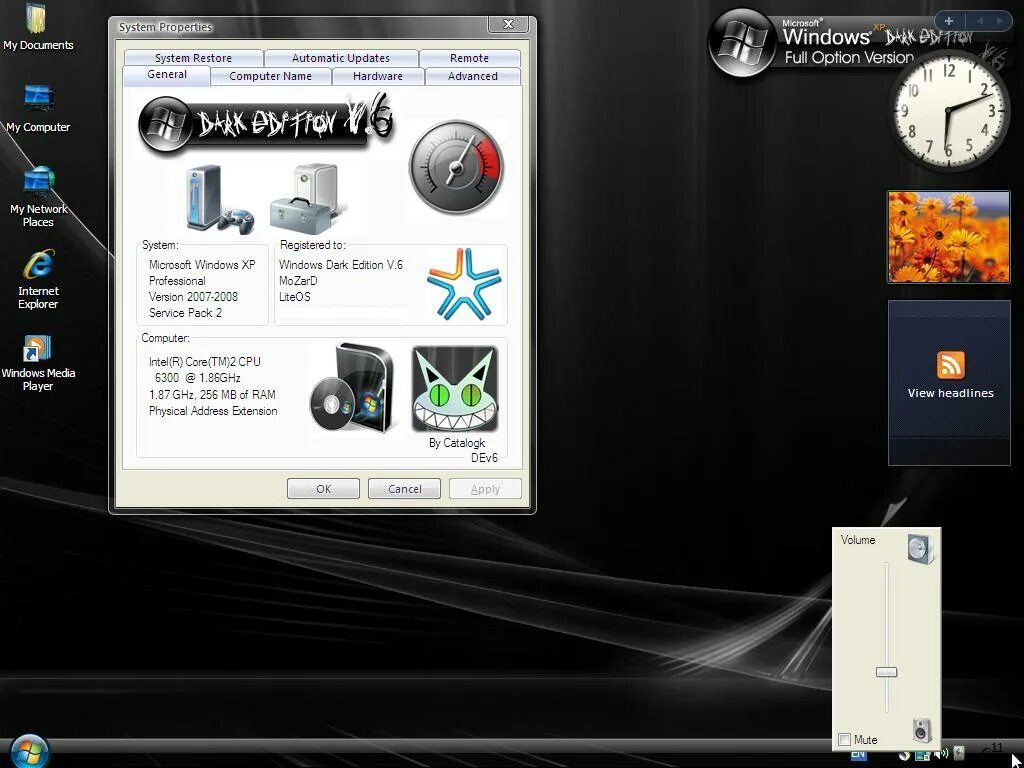Viewport: 1024px width, 768px height.
Task: Click the orange flowers slideshow picture
Action: click(948, 236)
